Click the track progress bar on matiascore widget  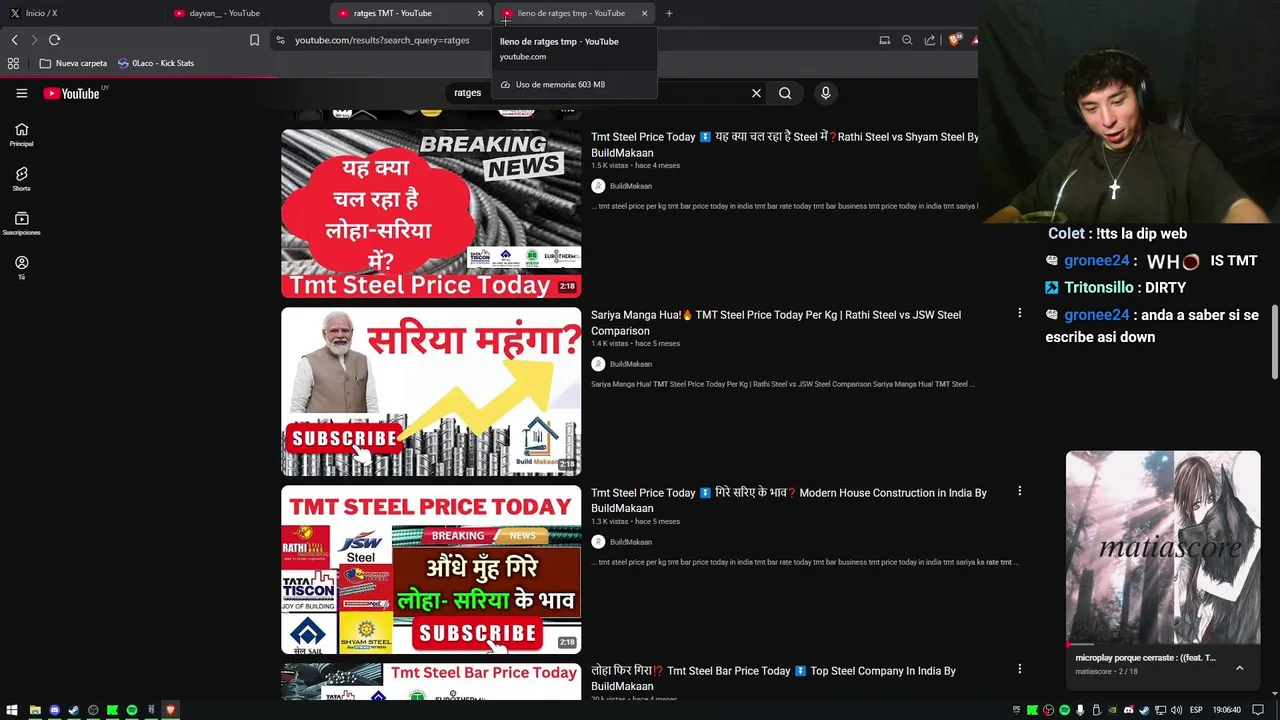pyautogui.click(x=1163, y=644)
